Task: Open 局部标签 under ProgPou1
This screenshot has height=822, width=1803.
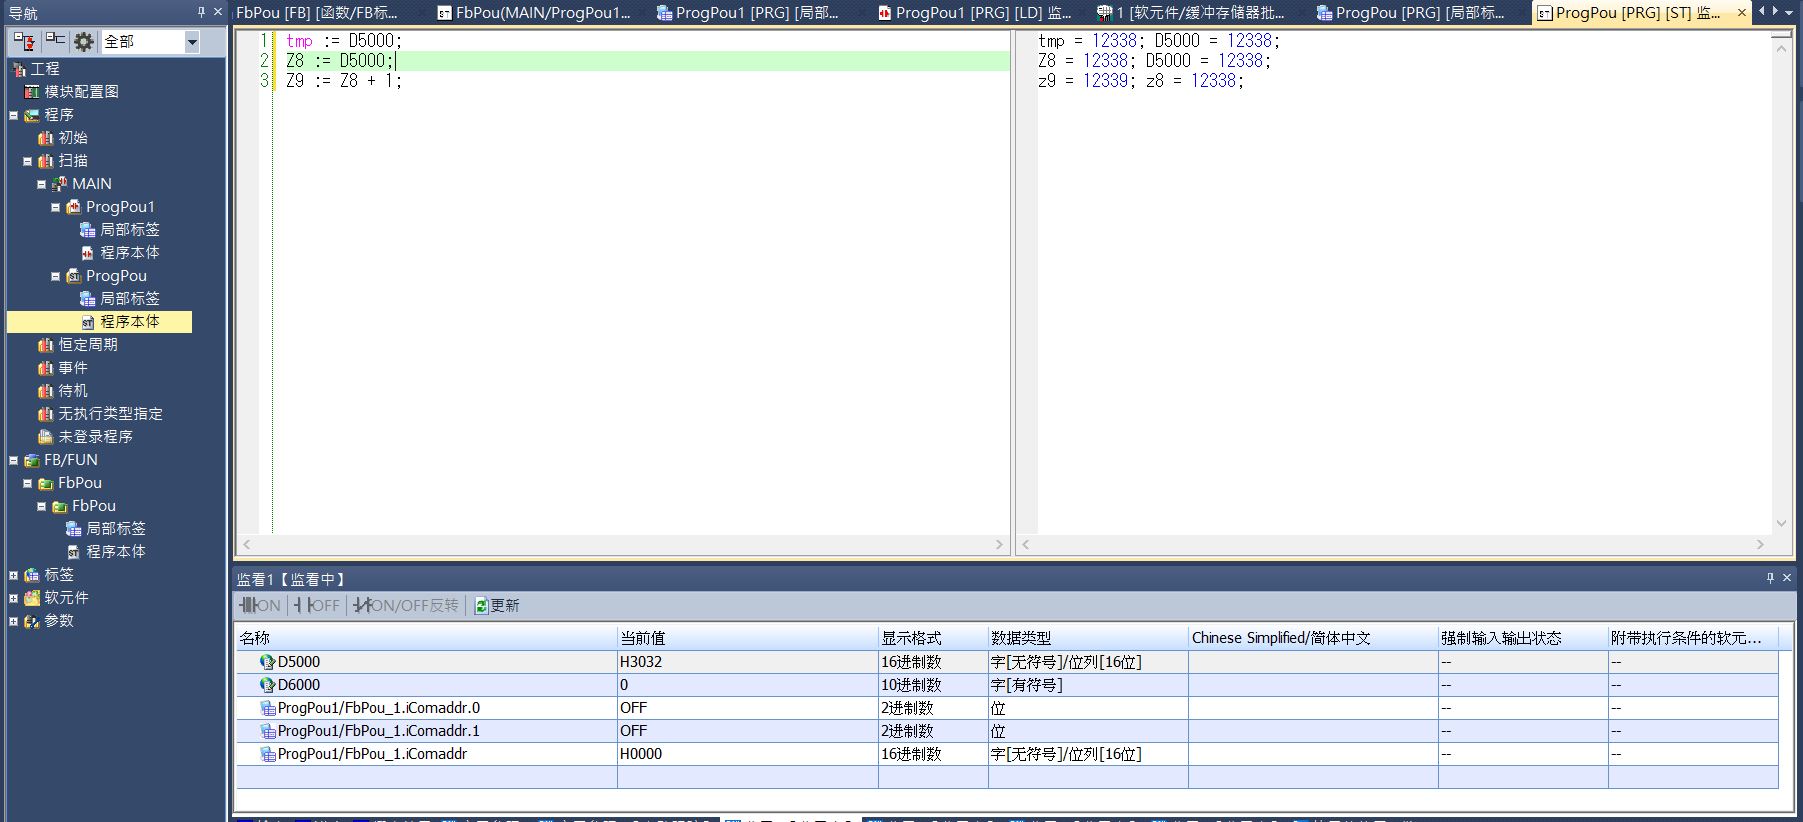Action: pyautogui.click(x=129, y=230)
